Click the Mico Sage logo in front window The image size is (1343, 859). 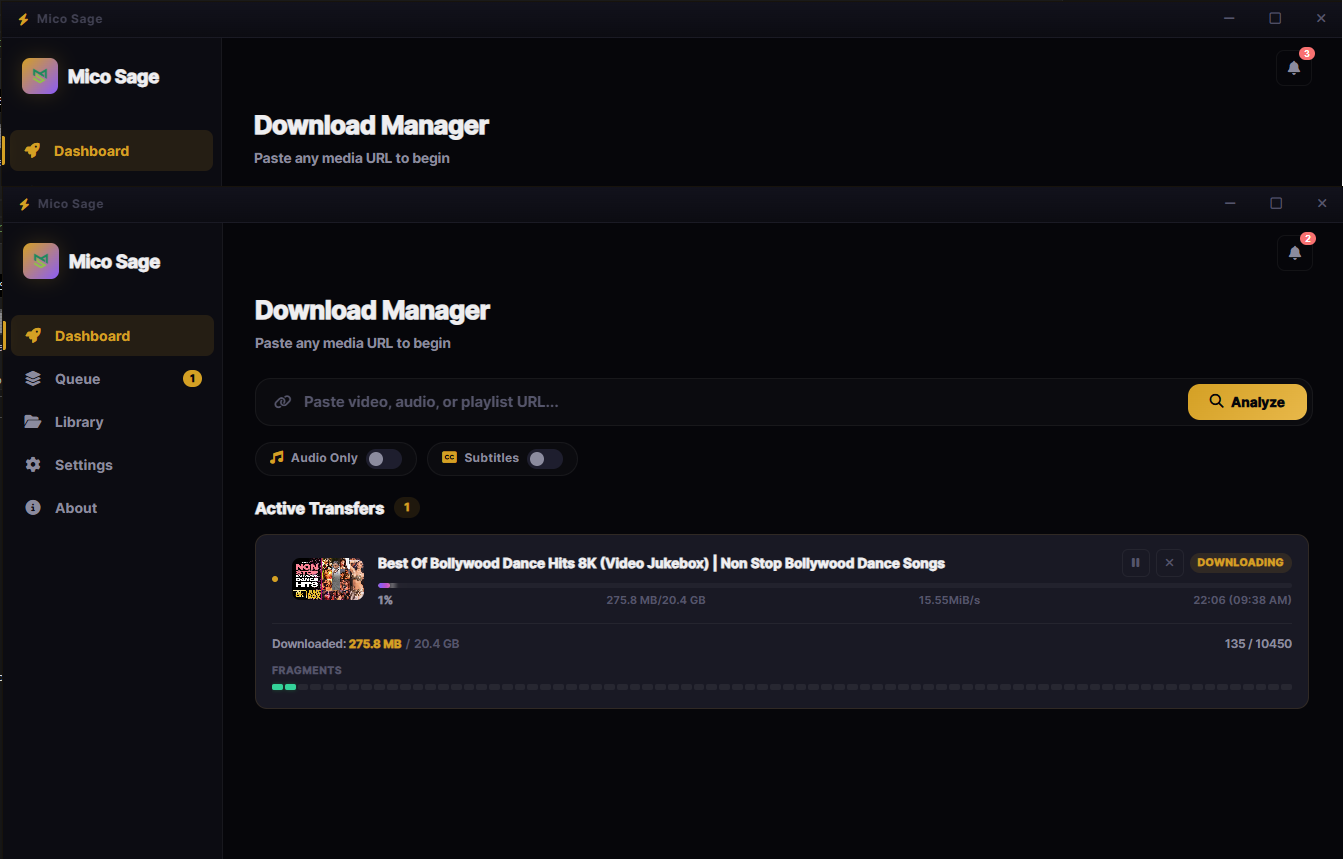click(x=41, y=261)
